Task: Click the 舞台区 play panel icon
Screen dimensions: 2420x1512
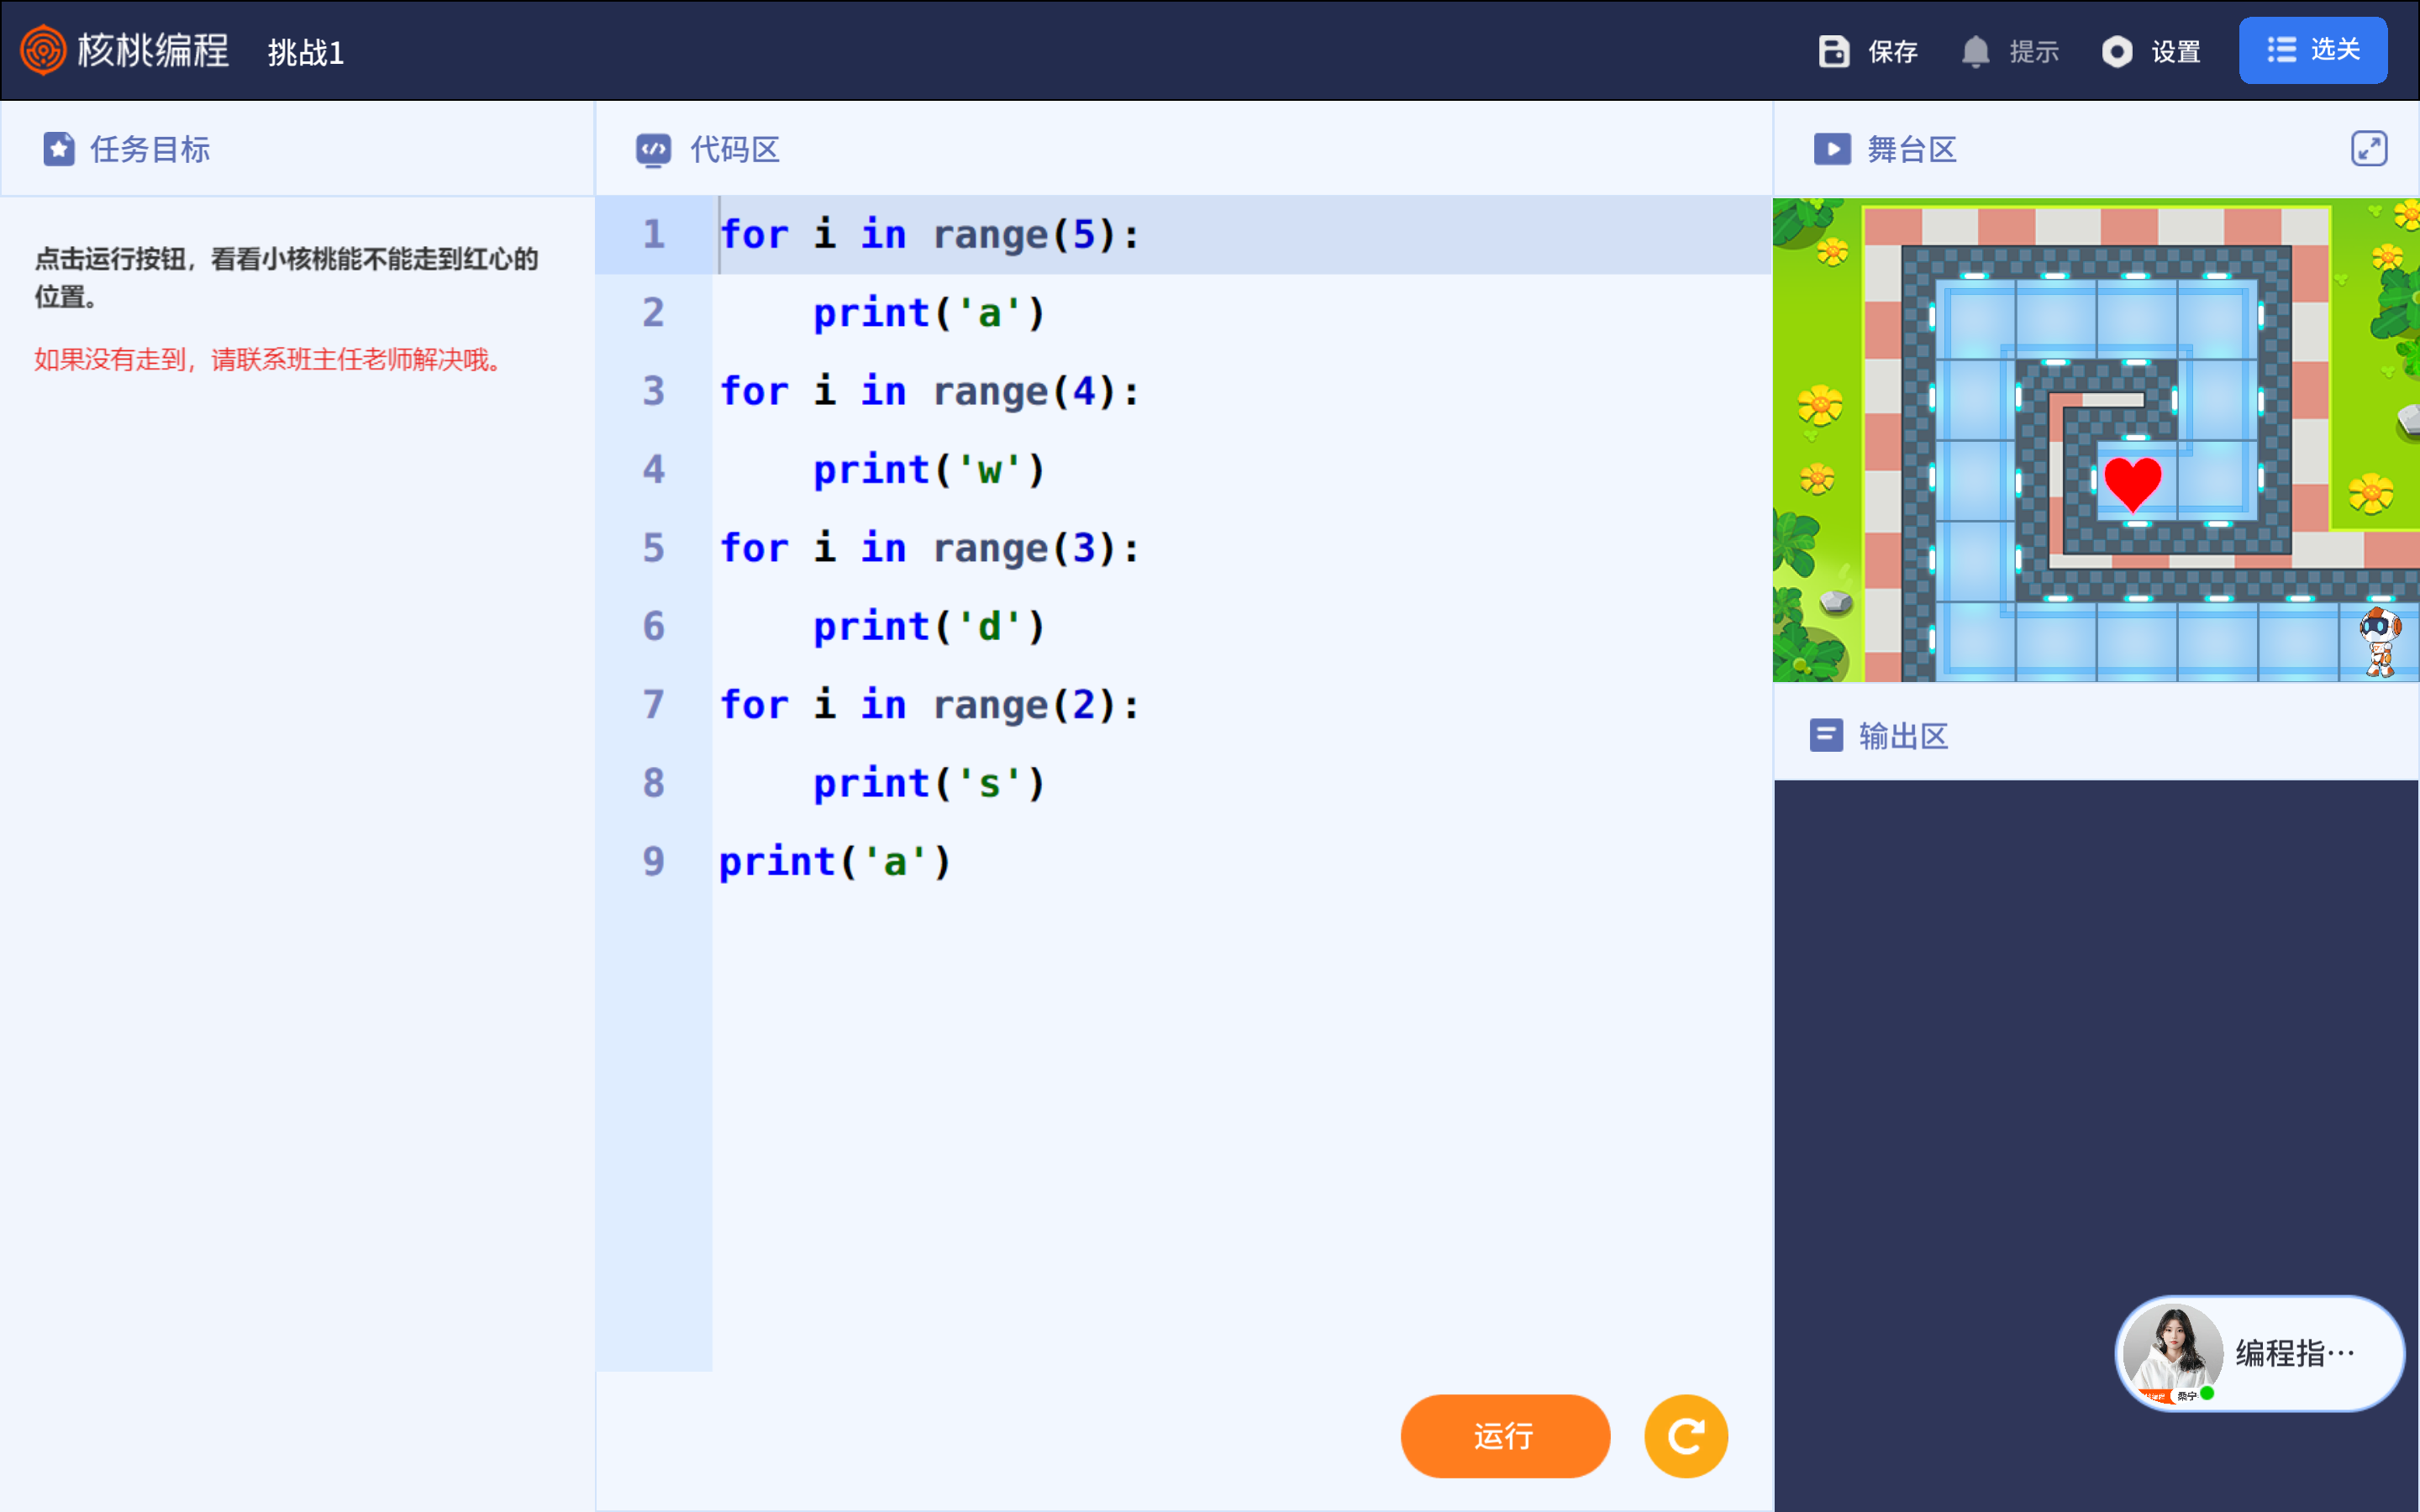Action: point(1832,149)
